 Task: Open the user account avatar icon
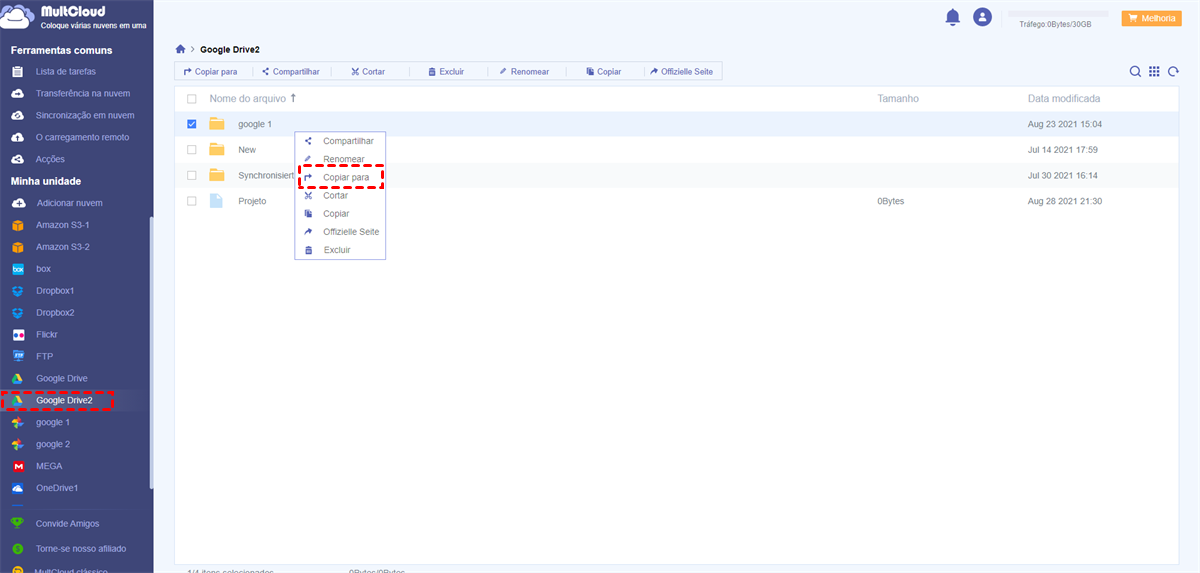point(983,17)
